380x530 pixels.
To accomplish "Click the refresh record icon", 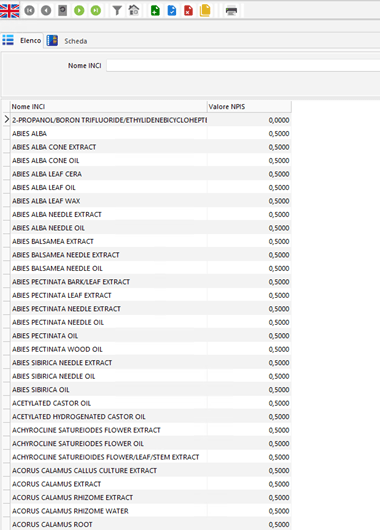I will click(63, 11).
